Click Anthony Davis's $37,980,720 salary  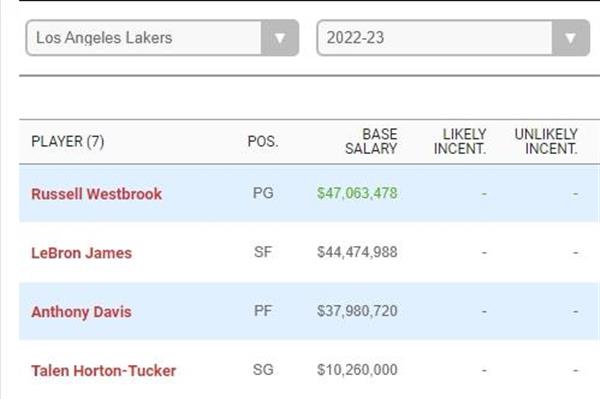coord(357,311)
